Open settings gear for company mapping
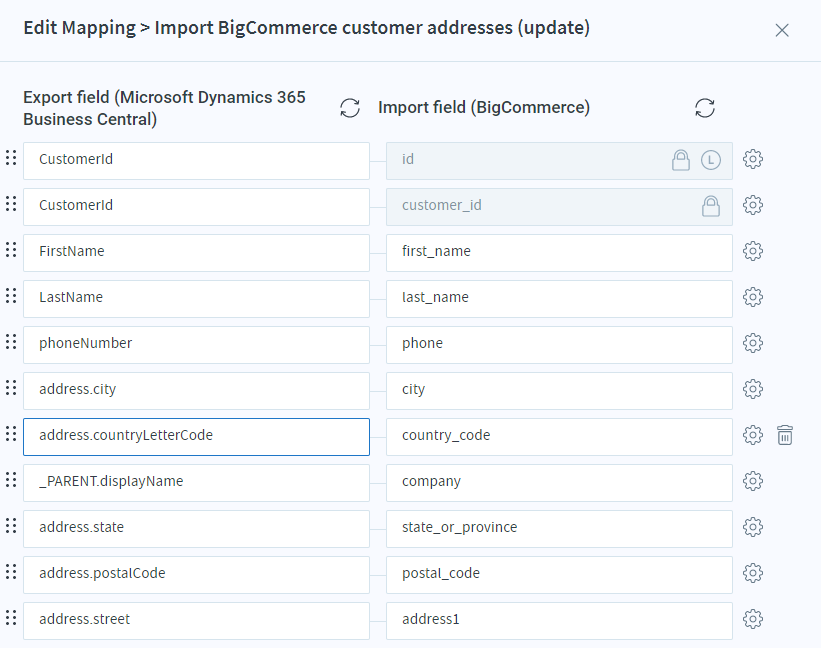 [752, 481]
